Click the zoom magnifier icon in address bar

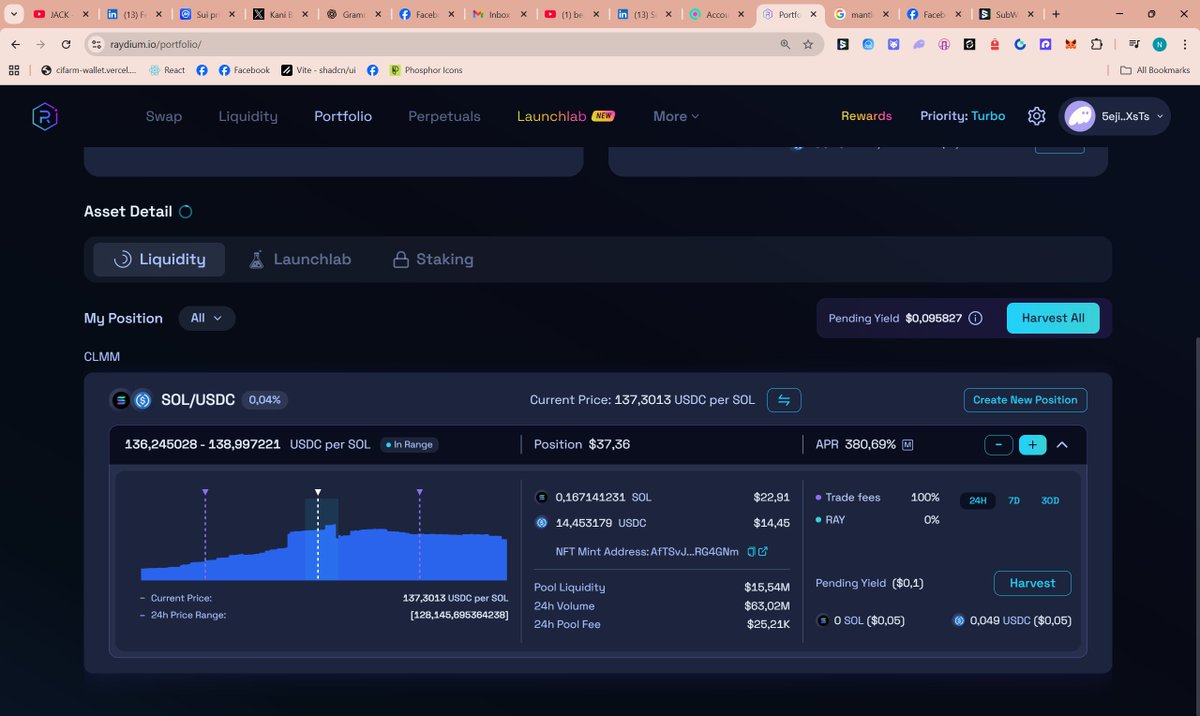(x=785, y=44)
